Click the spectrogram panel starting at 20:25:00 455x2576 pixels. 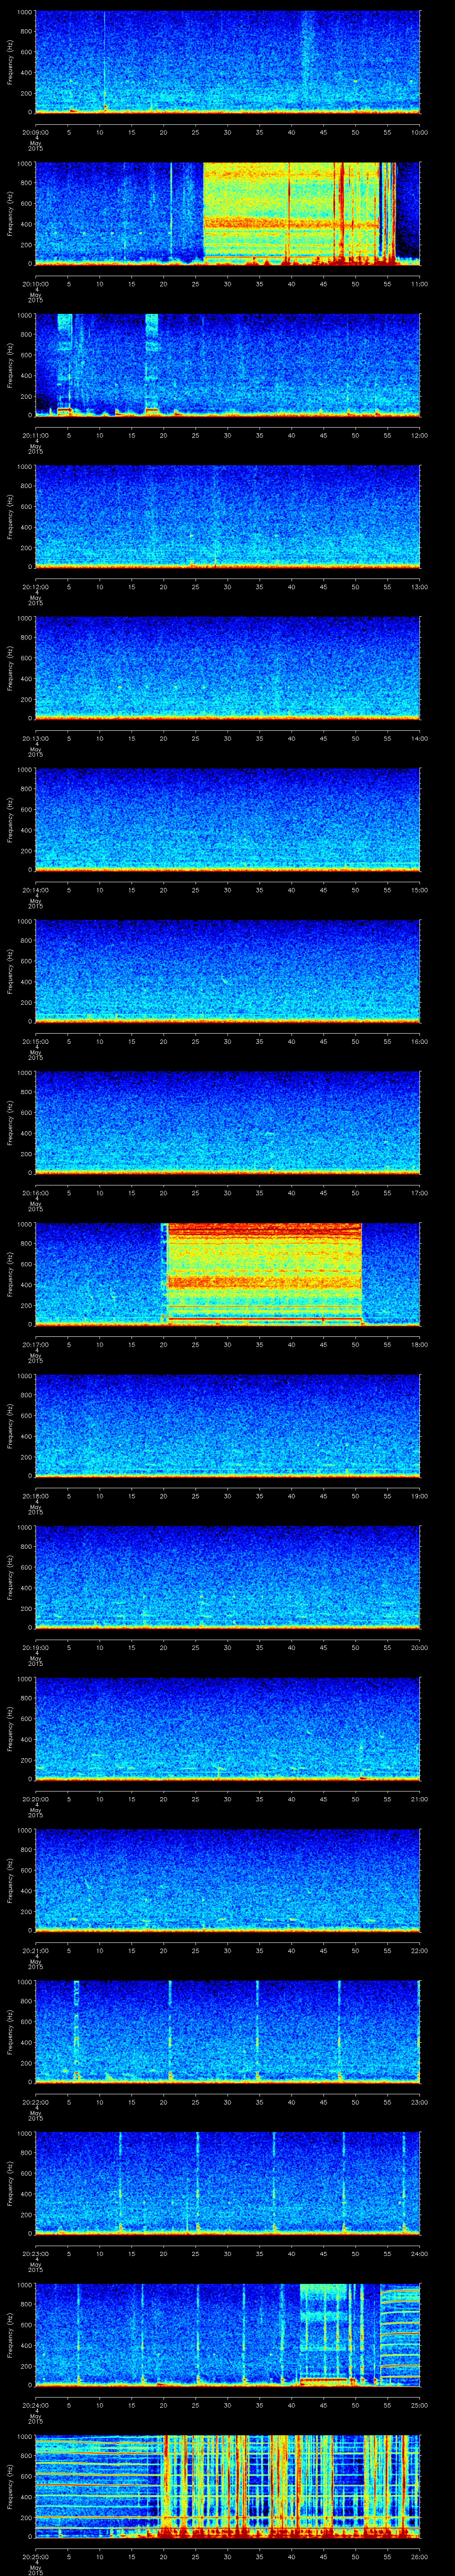pyautogui.click(x=227, y=2486)
